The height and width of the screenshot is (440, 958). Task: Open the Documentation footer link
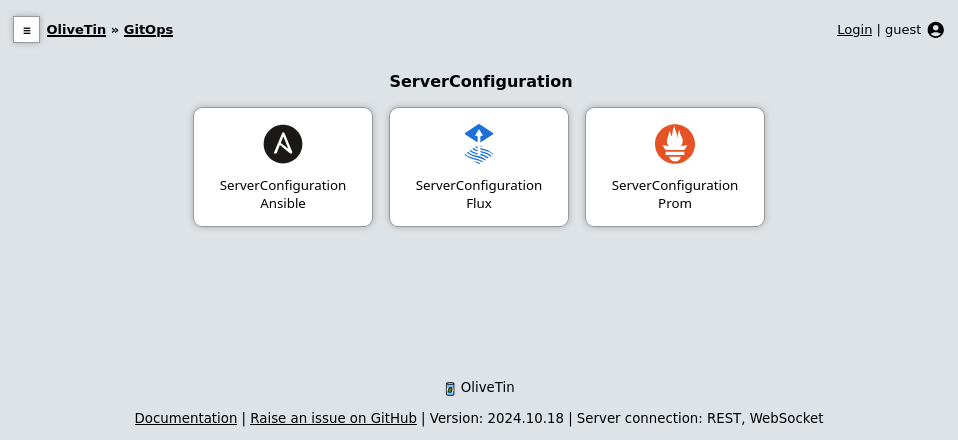tap(186, 418)
